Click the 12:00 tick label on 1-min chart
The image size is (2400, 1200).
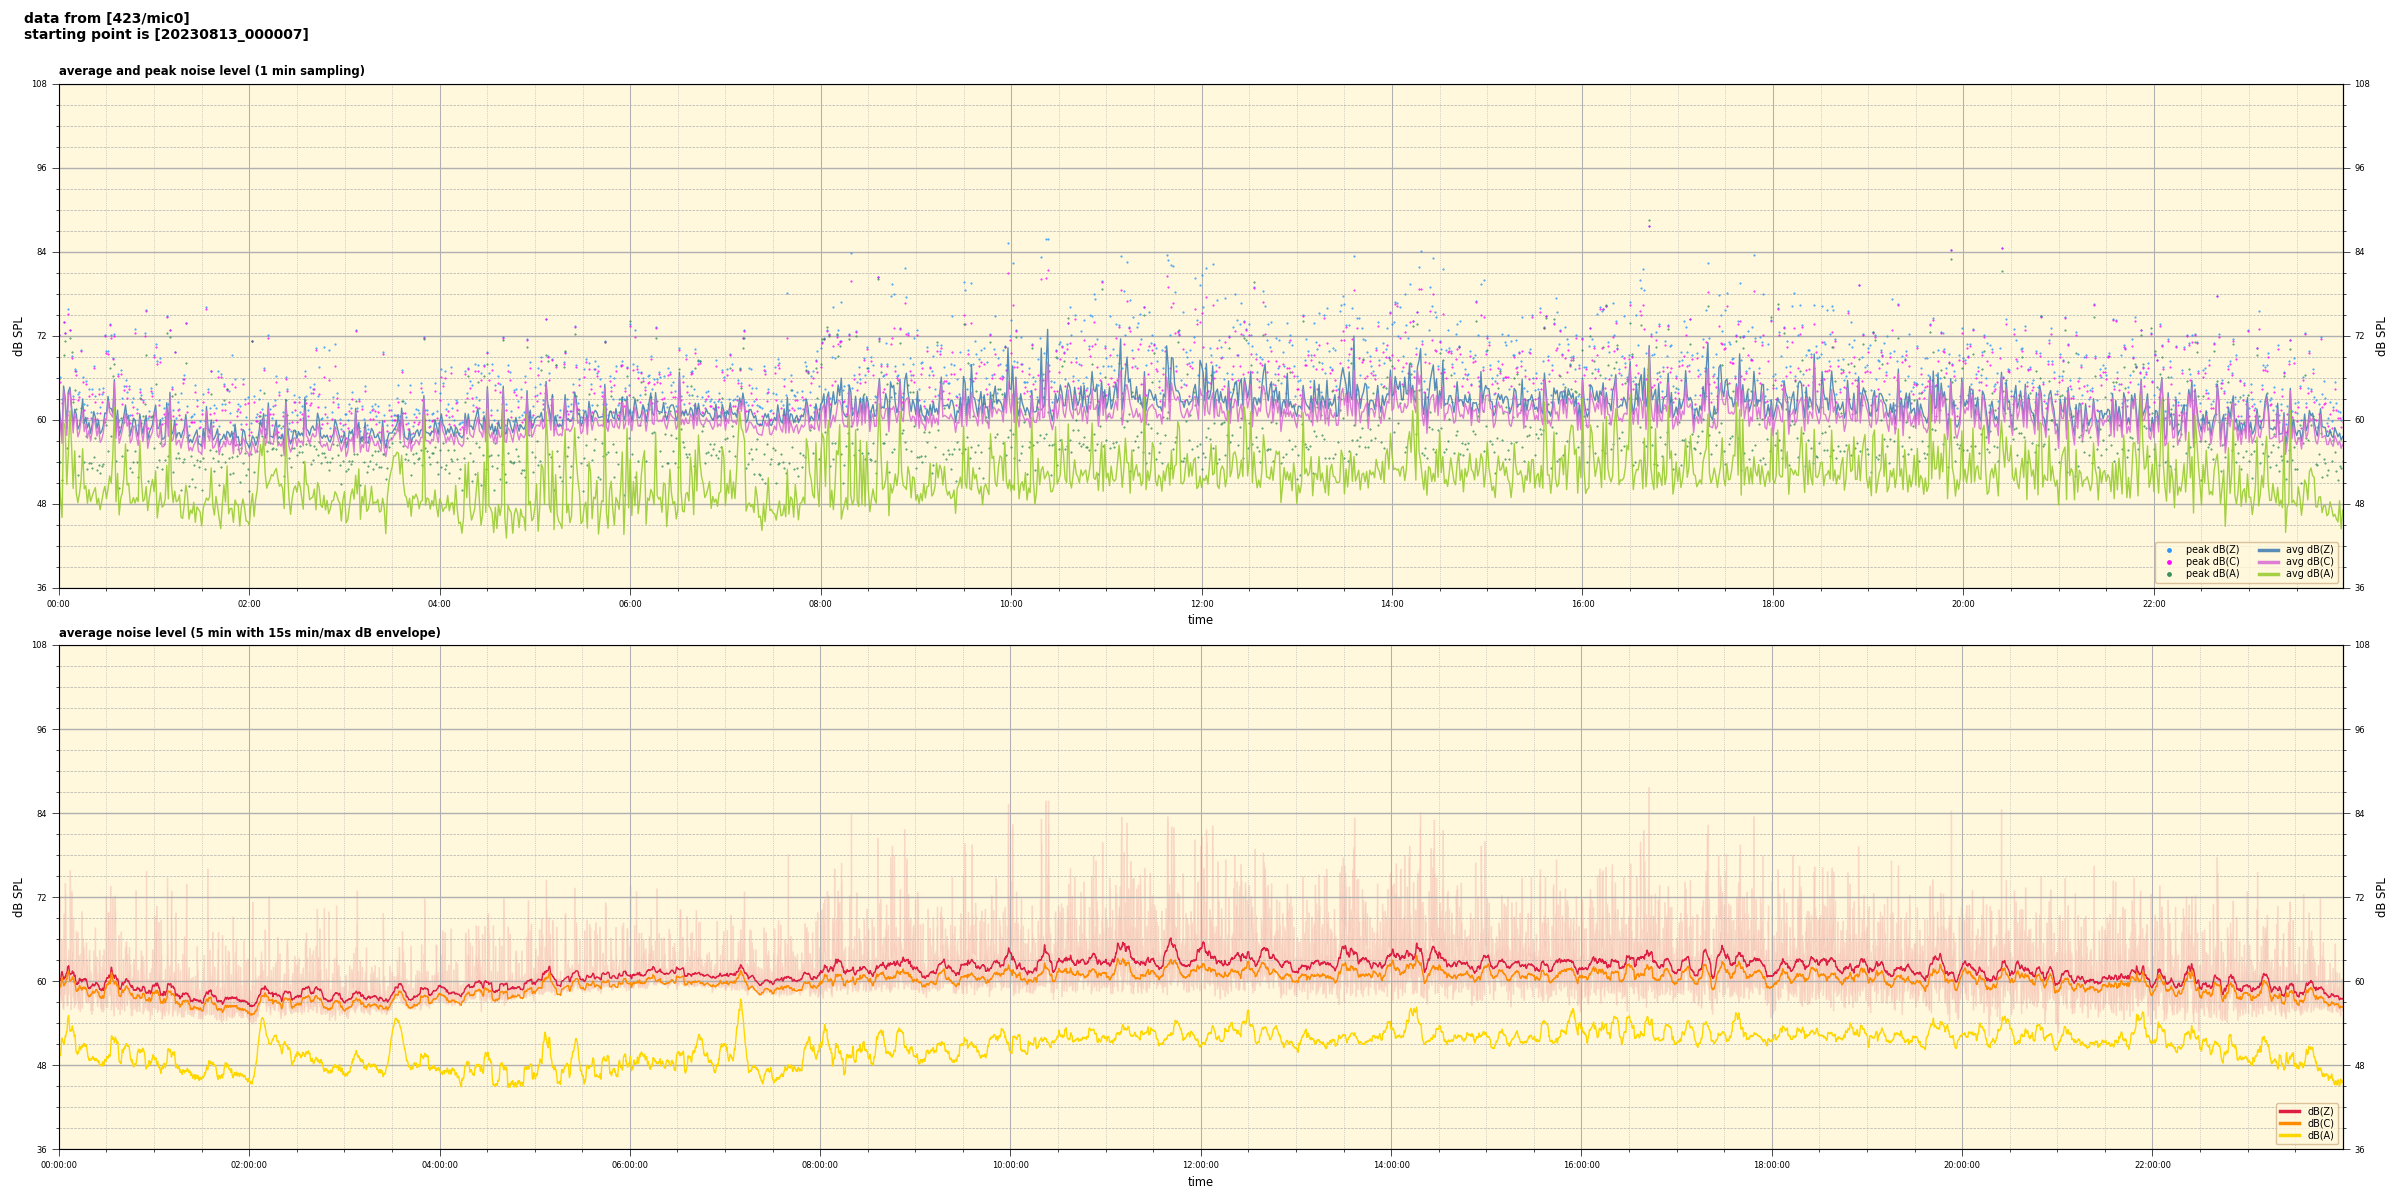point(1201,604)
